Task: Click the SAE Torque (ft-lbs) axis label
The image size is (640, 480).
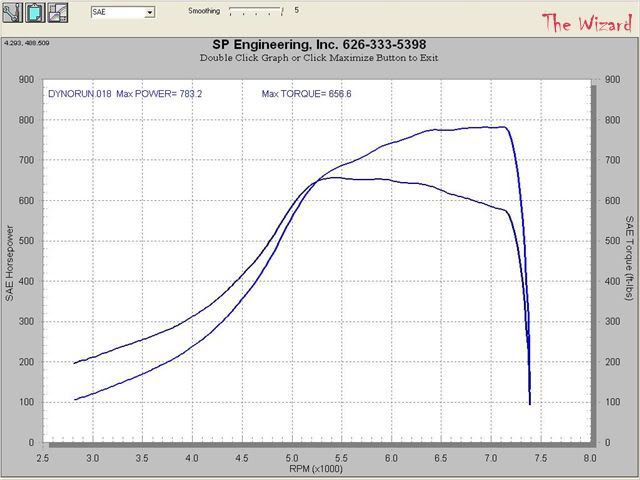Action: tap(630, 262)
